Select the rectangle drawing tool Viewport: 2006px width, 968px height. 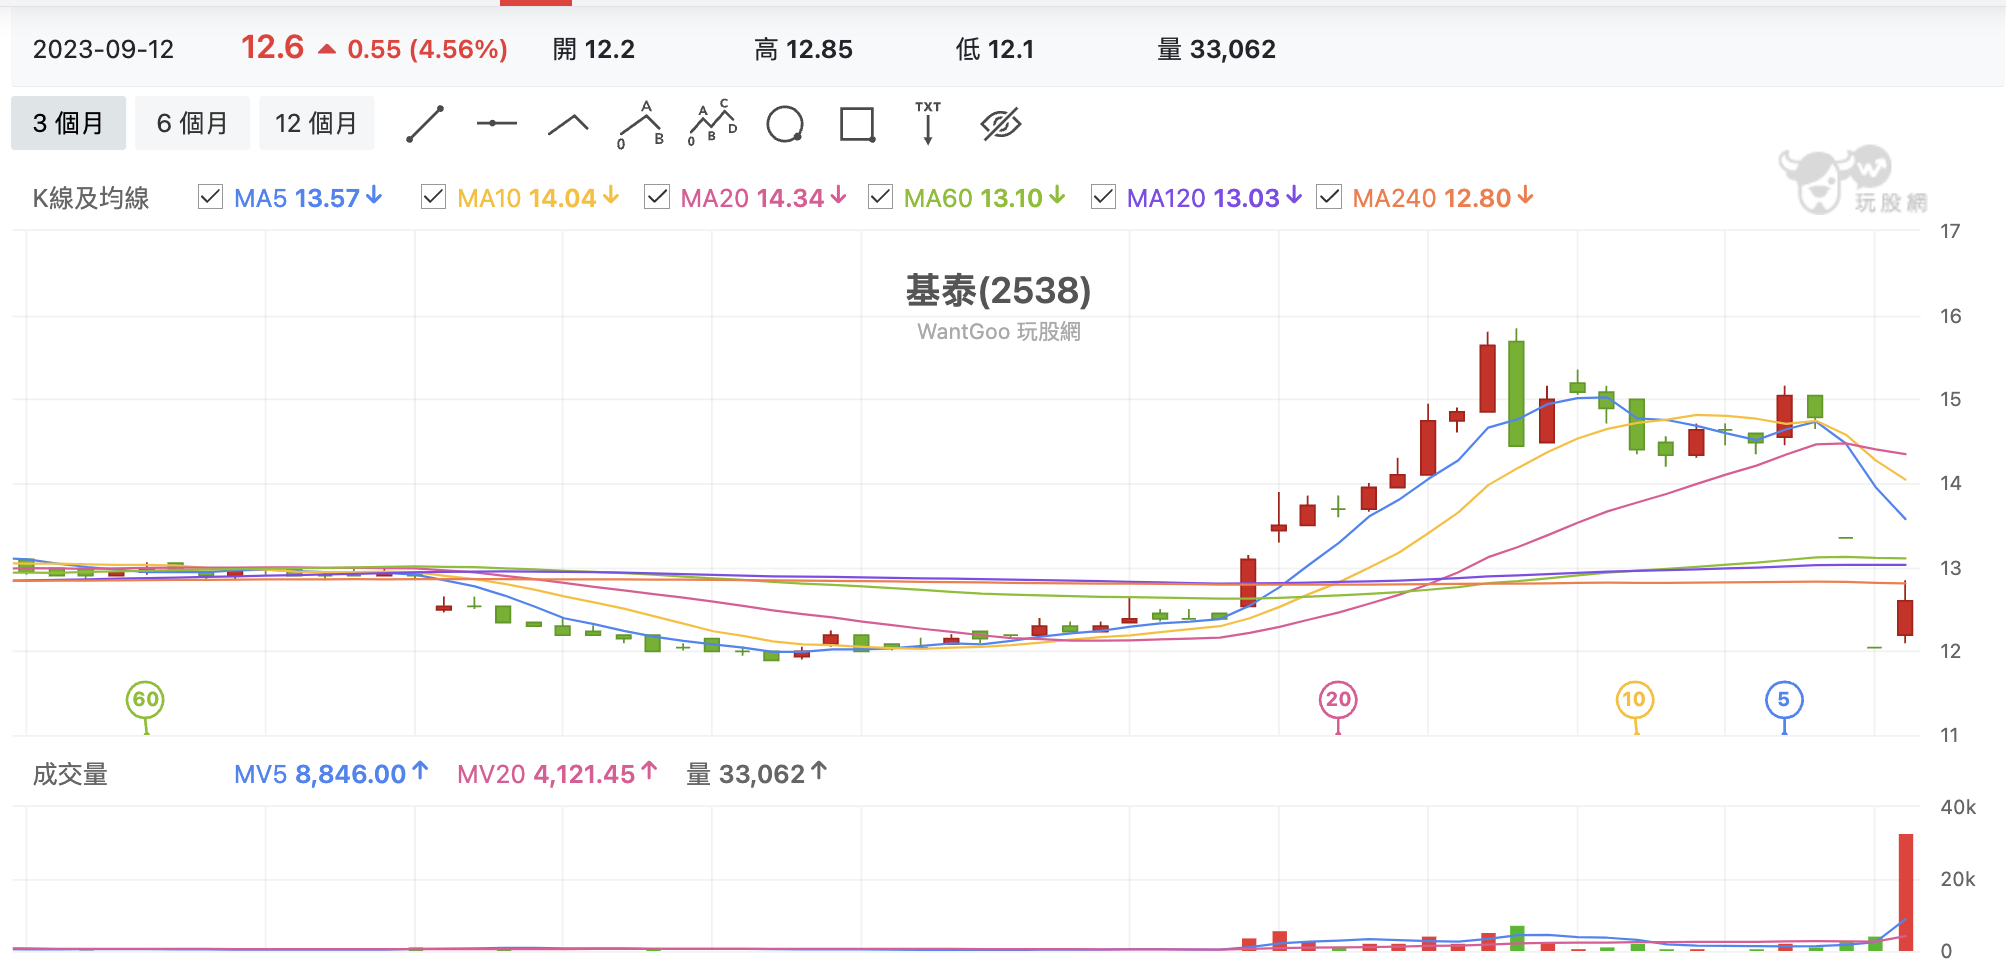click(x=857, y=124)
